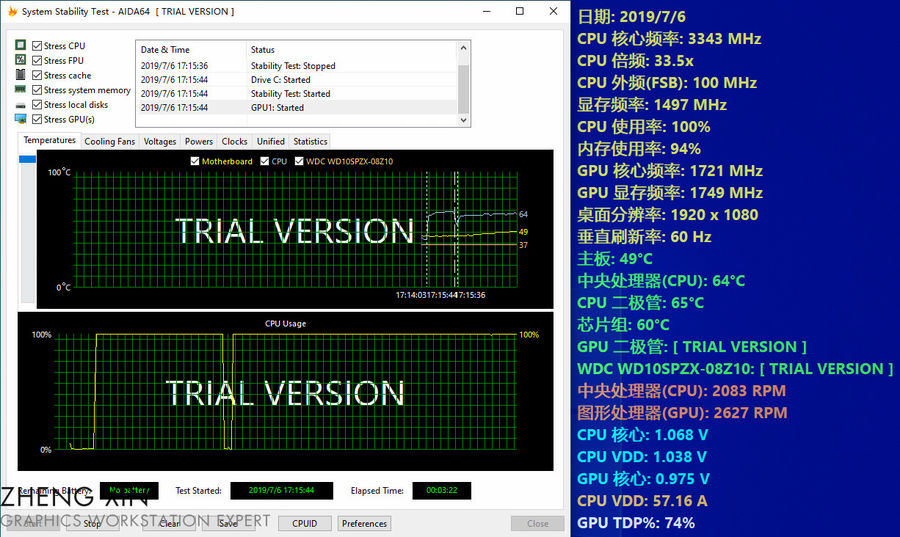The width and height of the screenshot is (900, 537).
Task: Click the CPU 64 temperature value on graph
Action: pyautogui.click(x=523, y=214)
